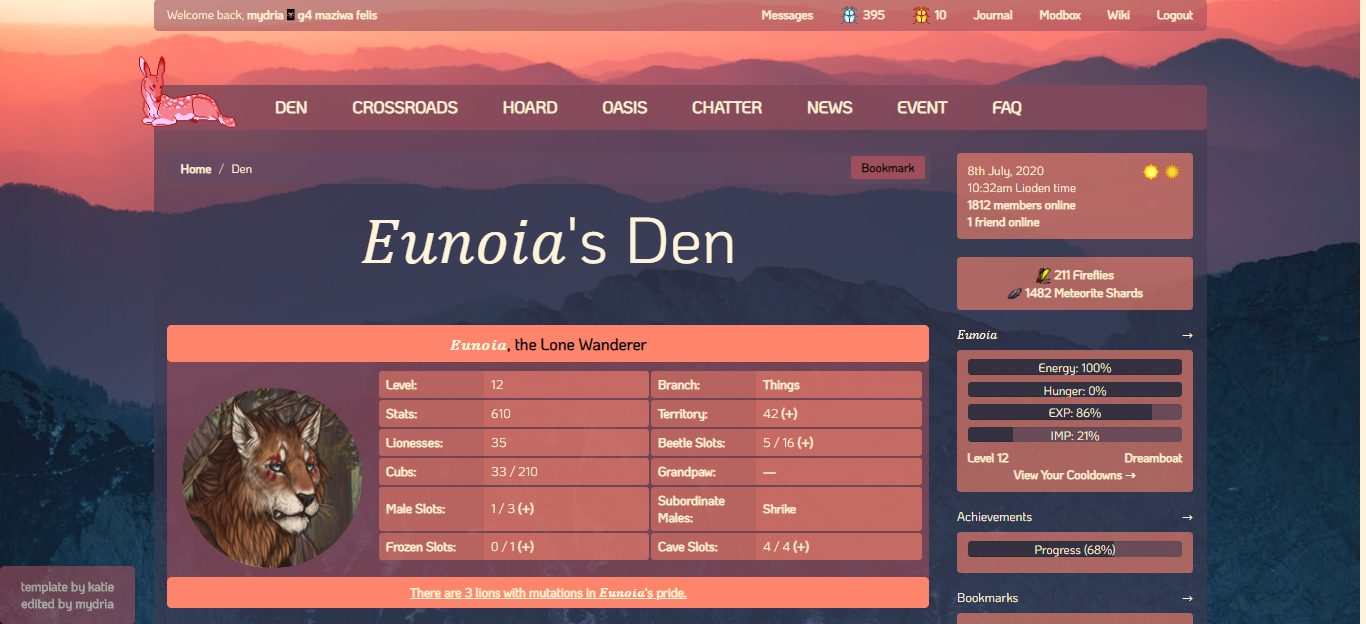Open Eunoia's panel via the arrow
The height and width of the screenshot is (624, 1366).
tap(1187, 335)
